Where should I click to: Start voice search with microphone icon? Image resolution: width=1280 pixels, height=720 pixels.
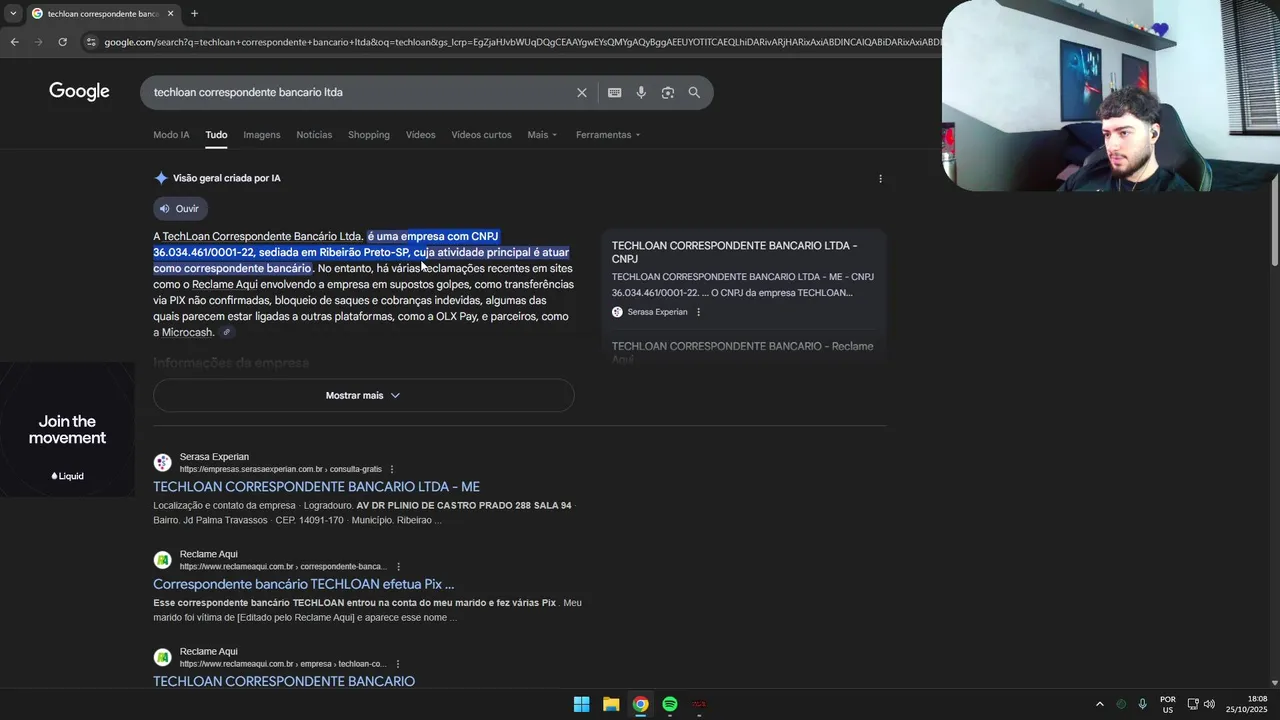641,92
